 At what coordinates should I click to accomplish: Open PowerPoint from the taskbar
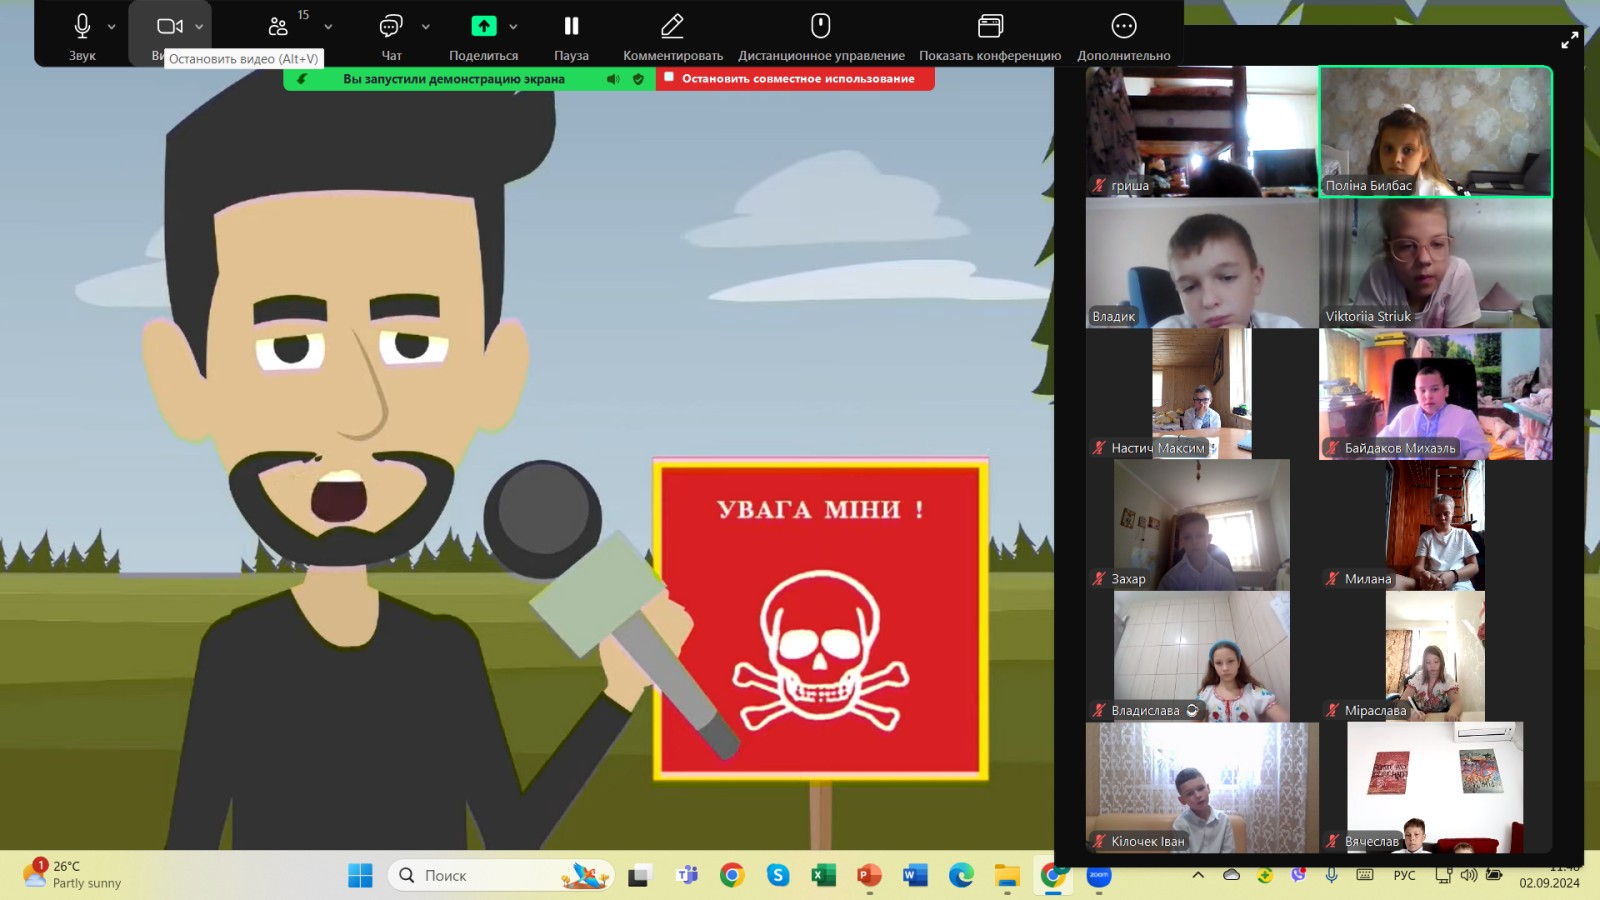(868, 876)
